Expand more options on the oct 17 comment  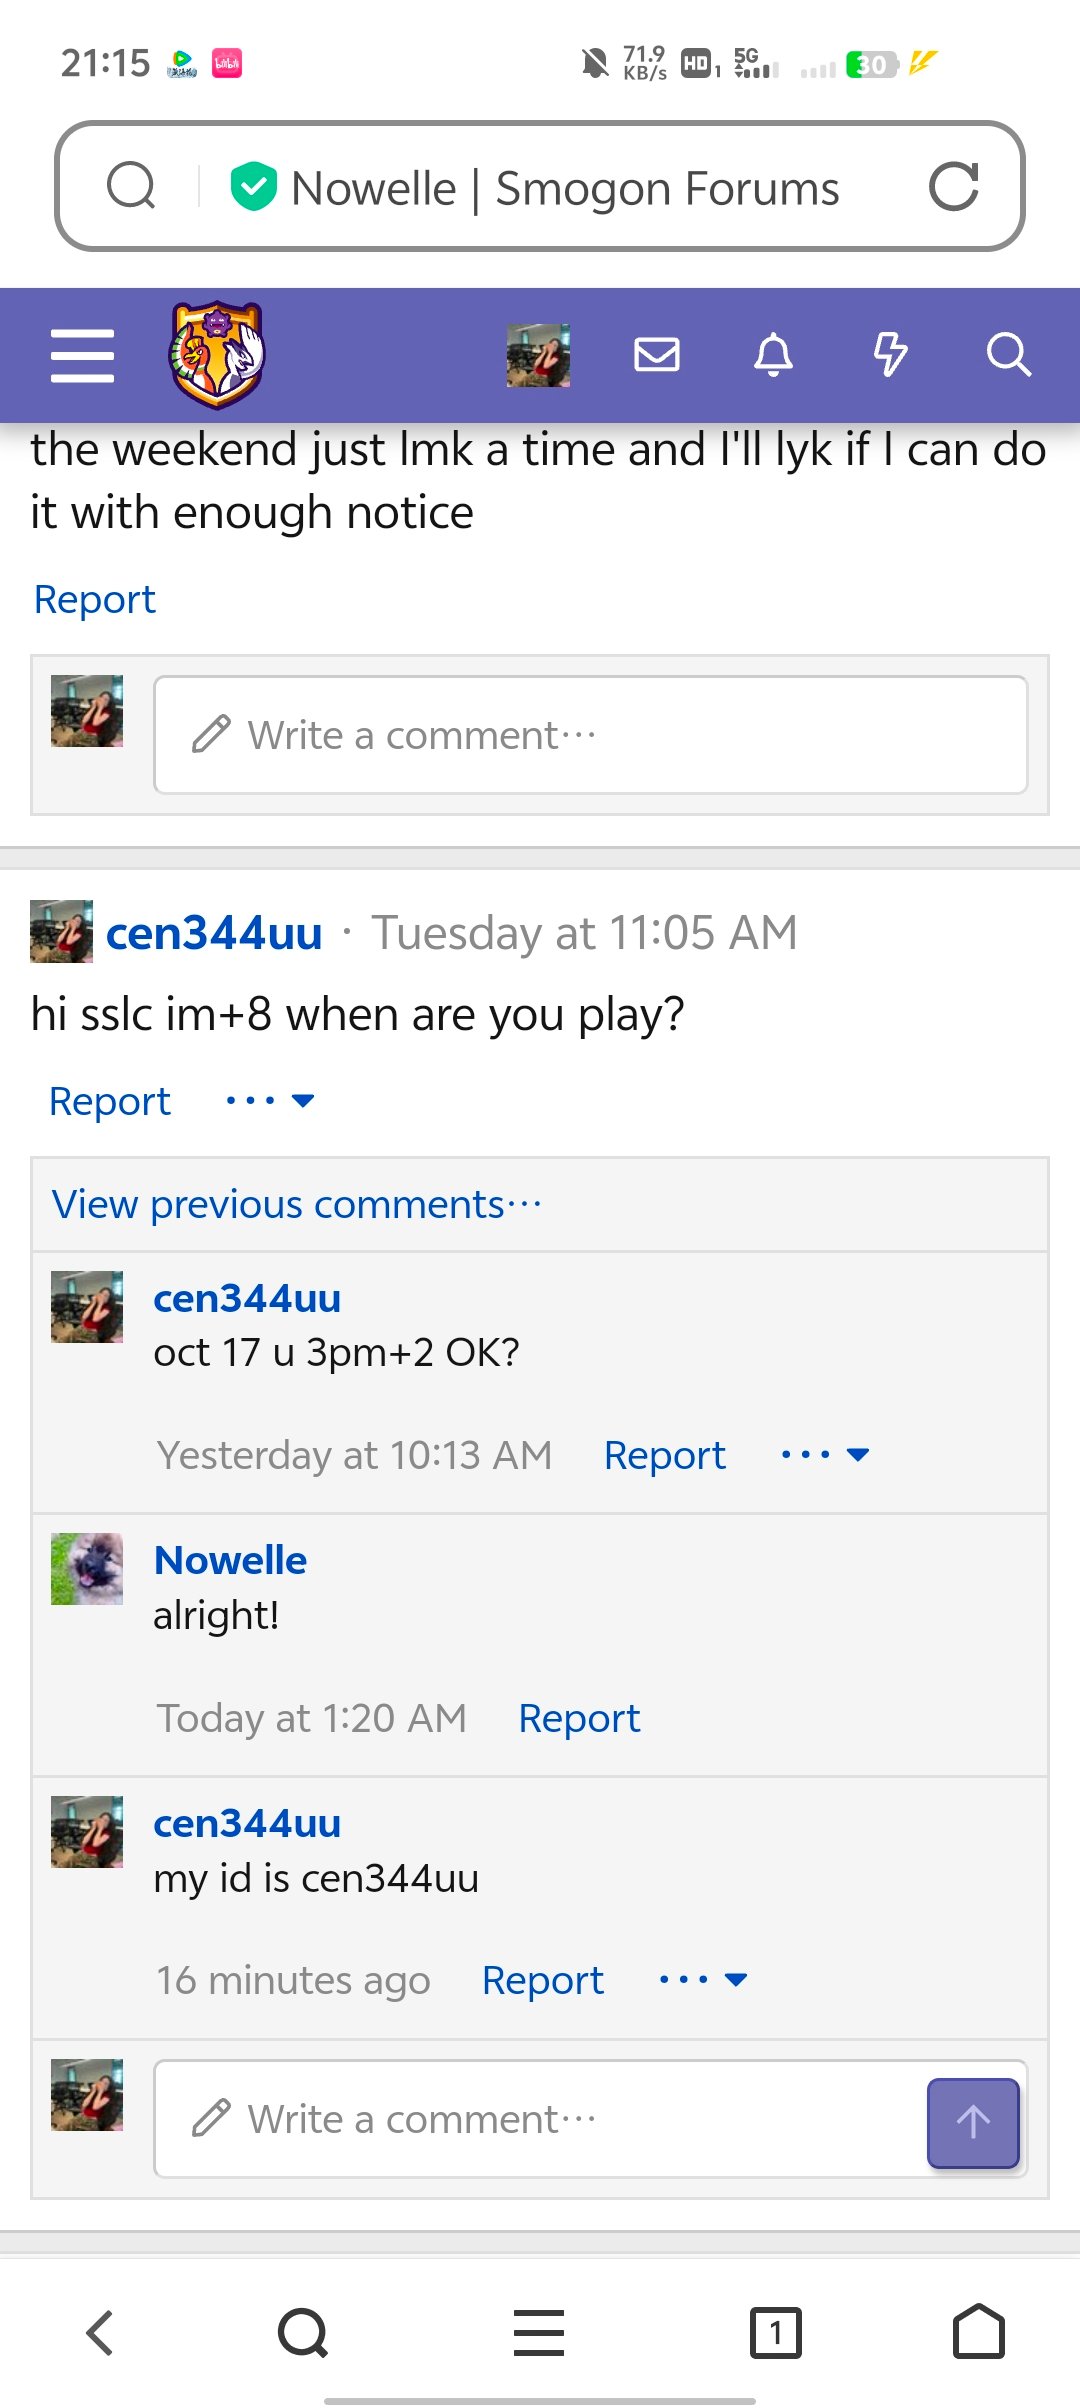[825, 1455]
